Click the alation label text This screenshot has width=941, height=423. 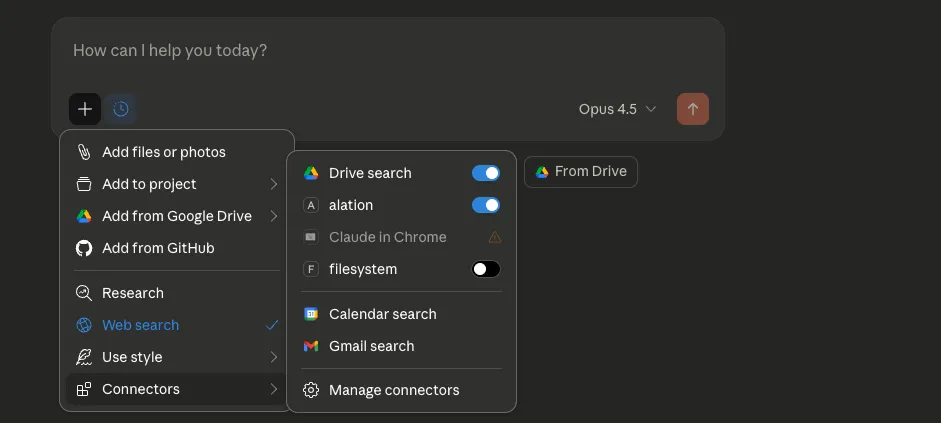[x=351, y=205]
